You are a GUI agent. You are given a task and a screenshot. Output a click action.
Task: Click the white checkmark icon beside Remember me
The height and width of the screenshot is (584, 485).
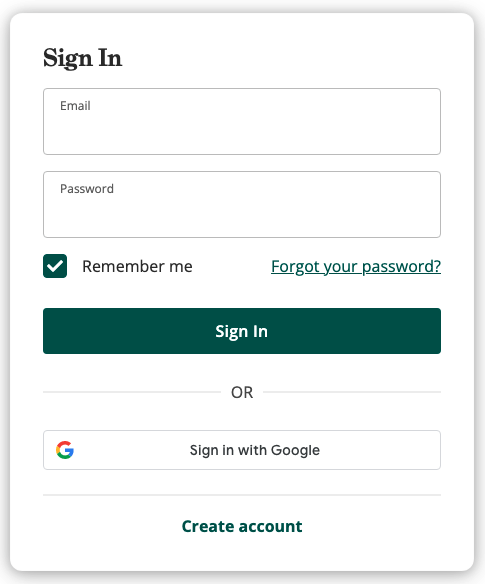coord(55,266)
